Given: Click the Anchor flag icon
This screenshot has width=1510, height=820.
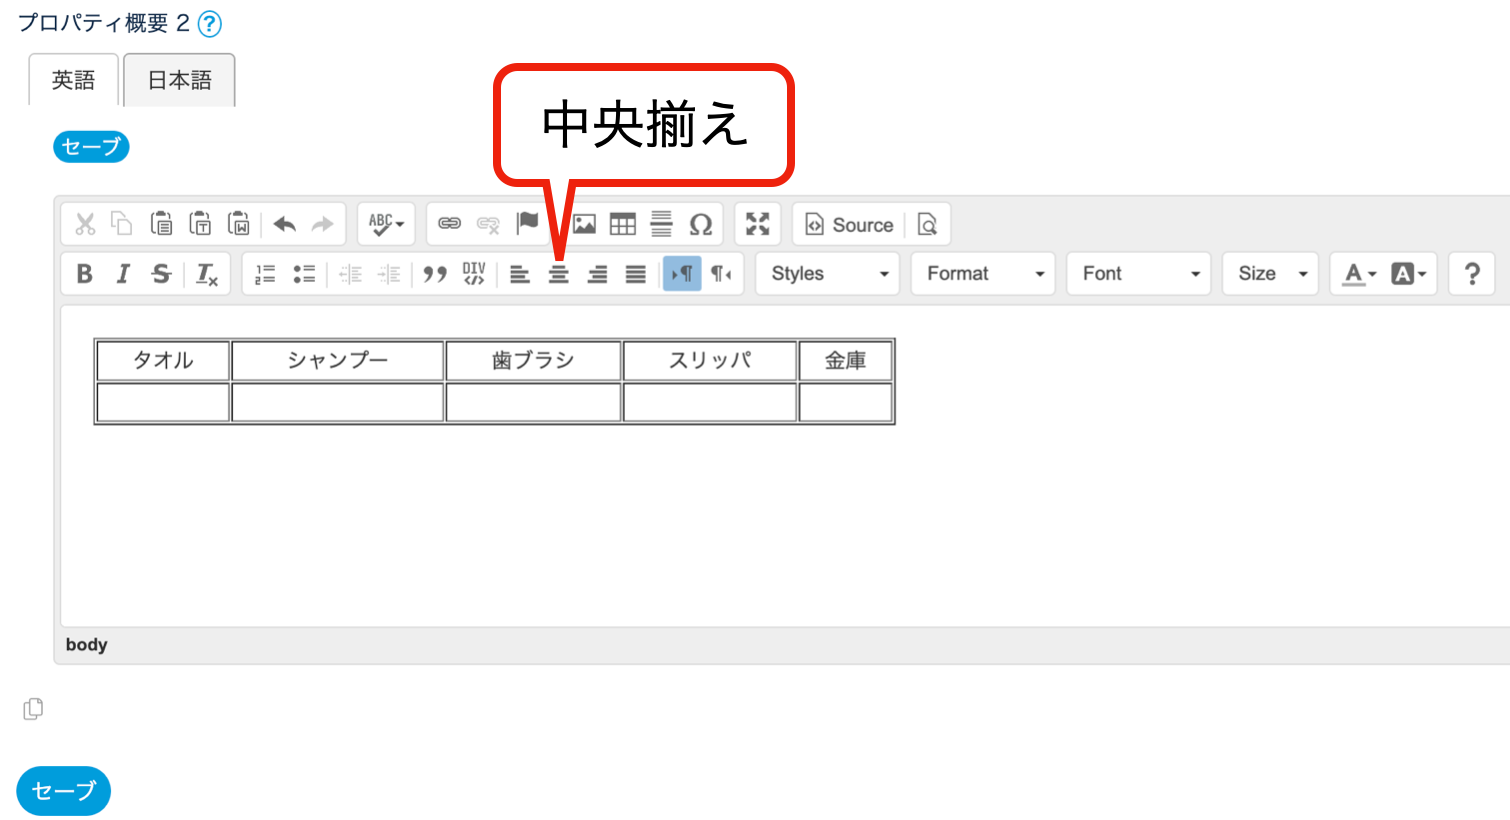Looking at the screenshot, I should tap(527, 223).
